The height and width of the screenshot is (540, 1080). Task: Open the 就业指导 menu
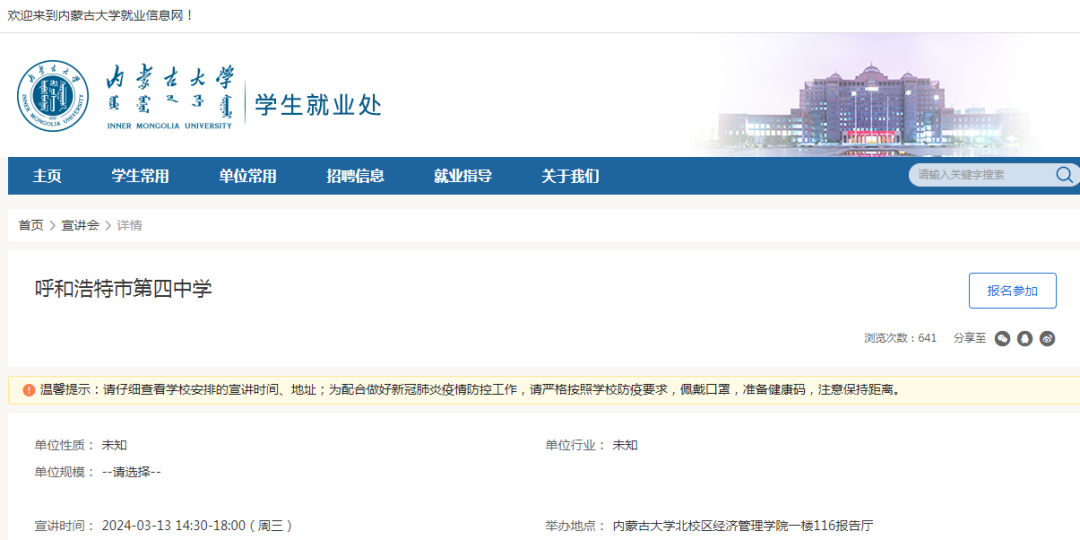[x=463, y=176]
